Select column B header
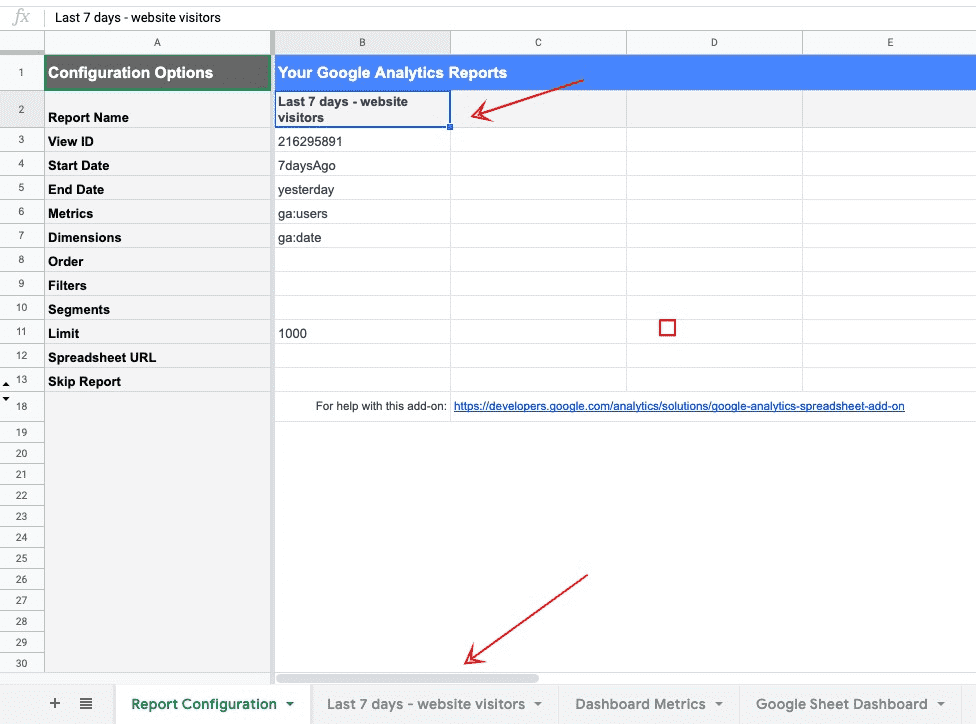The height and width of the screenshot is (724, 976). (x=362, y=42)
